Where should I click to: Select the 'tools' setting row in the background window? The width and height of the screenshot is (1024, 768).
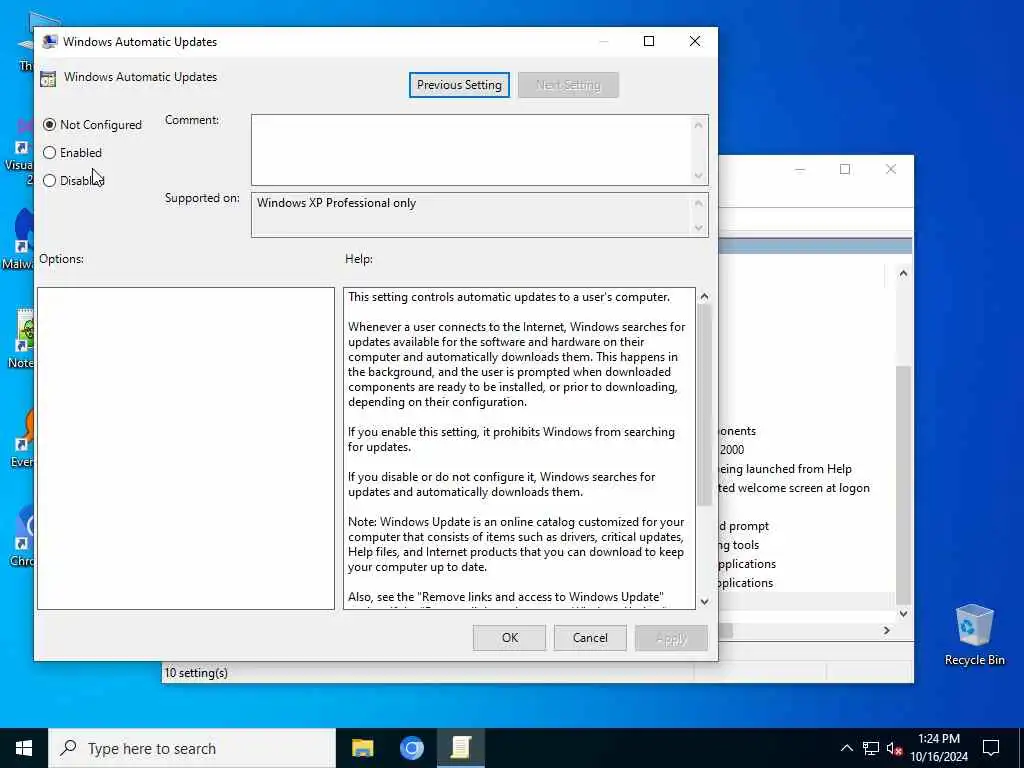coord(739,545)
